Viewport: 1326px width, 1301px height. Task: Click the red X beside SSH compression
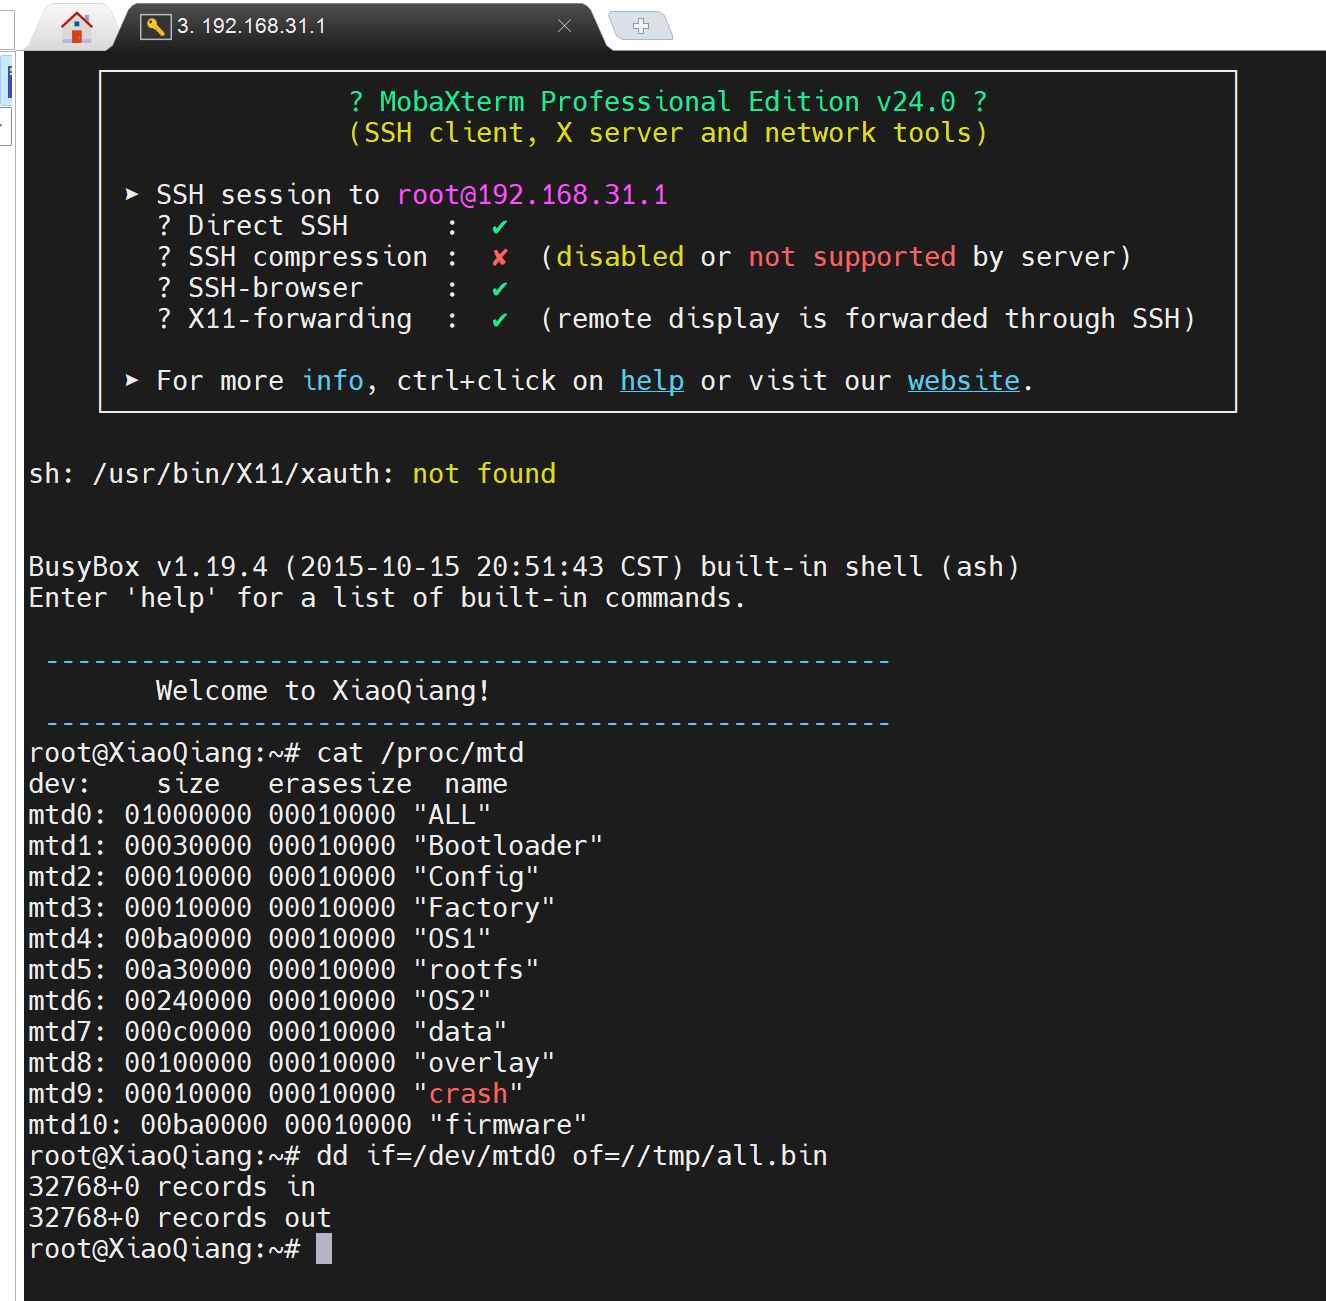[x=500, y=258]
